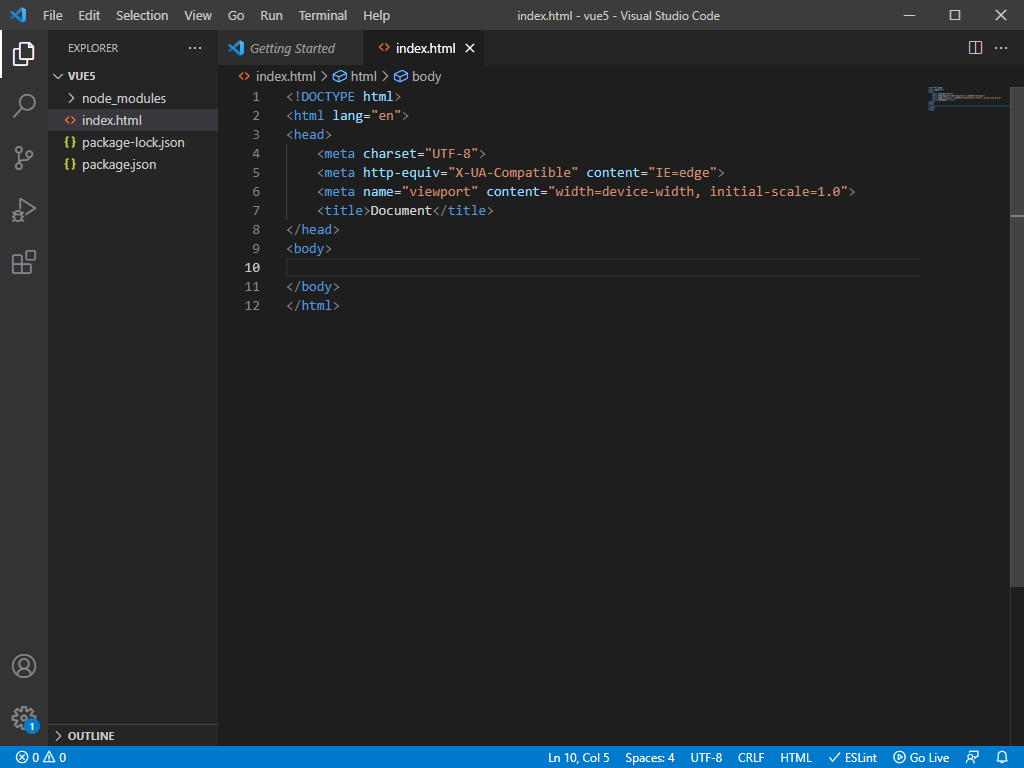Open package-lock.json in the Explorer
The image size is (1024, 768).
coord(133,142)
